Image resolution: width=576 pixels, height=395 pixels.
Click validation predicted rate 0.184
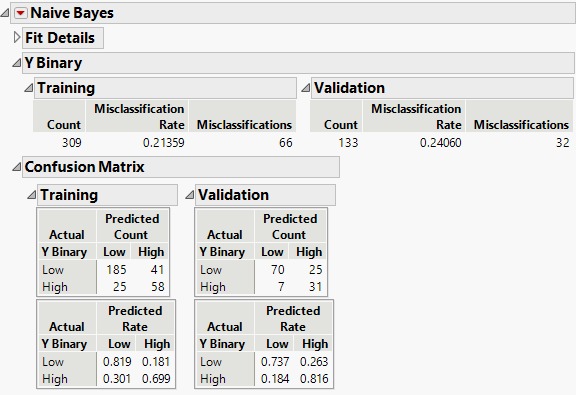pyautogui.click(x=275, y=379)
